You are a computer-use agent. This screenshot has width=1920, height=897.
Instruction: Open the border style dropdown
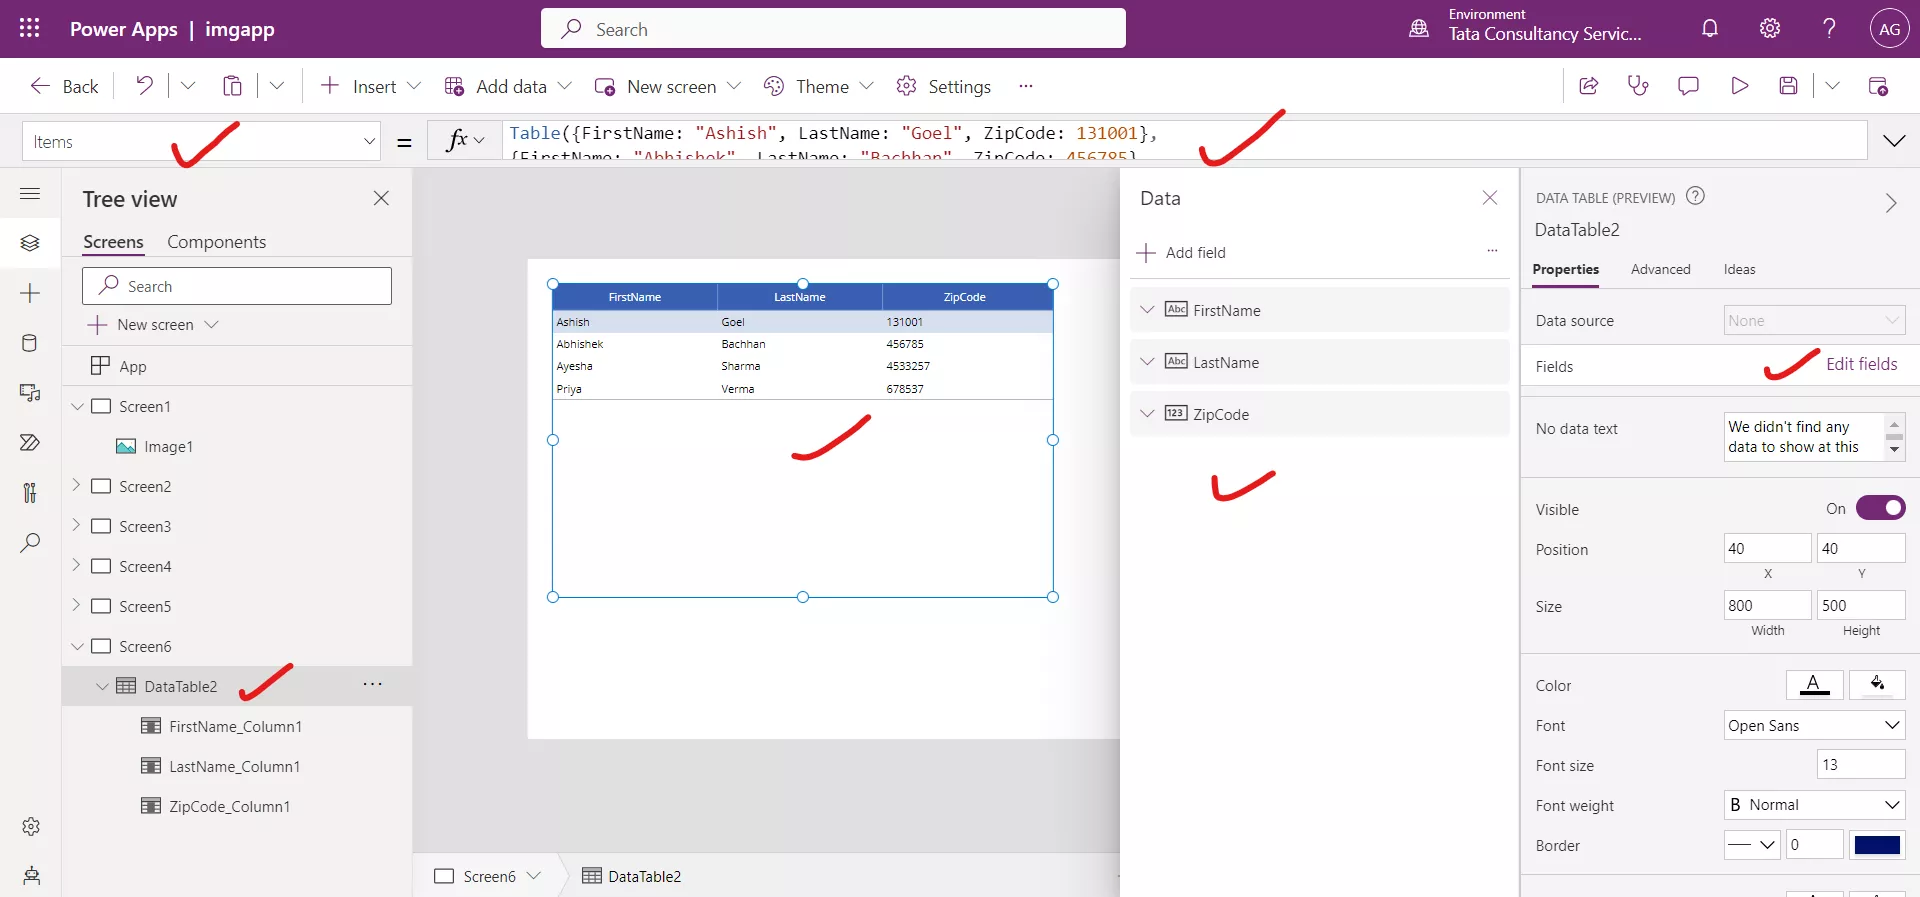(1752, 845)
